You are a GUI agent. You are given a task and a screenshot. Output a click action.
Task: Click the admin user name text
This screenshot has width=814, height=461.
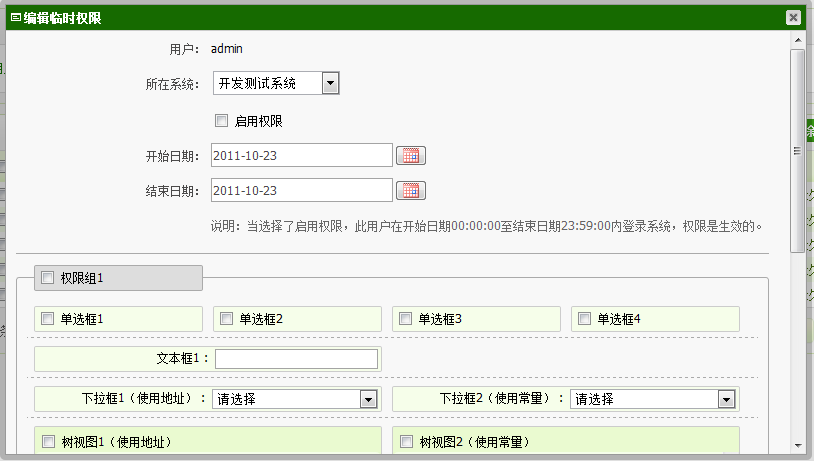[227, 49]
